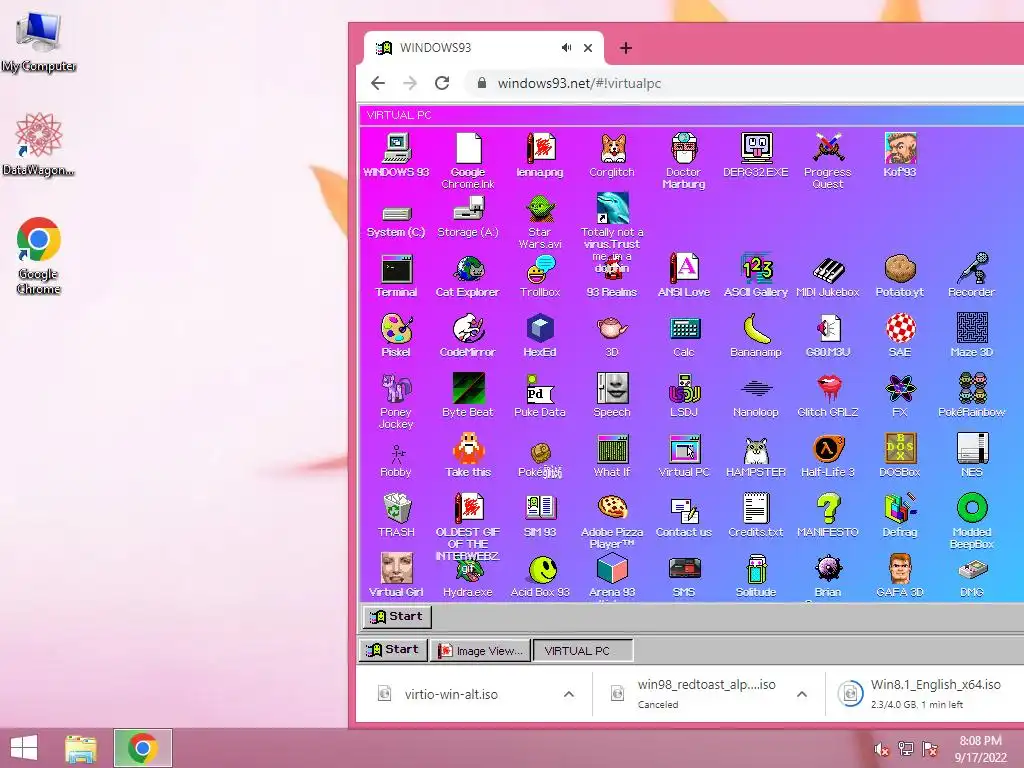Open Storage (A:) floppy drive icon
The image size is (1024, 768).
point(468,217)
